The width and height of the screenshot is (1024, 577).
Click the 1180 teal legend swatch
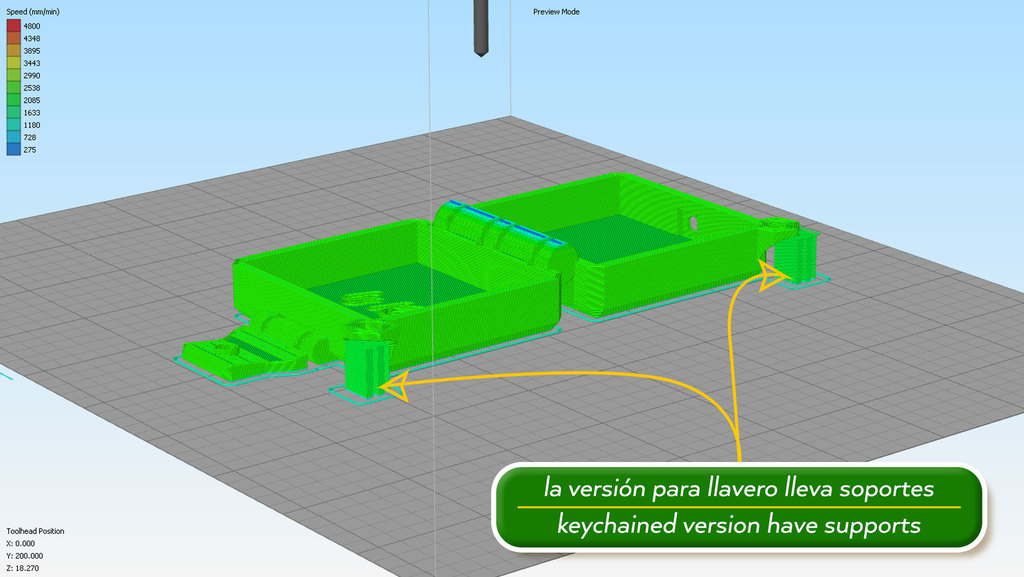click(14, 125)
